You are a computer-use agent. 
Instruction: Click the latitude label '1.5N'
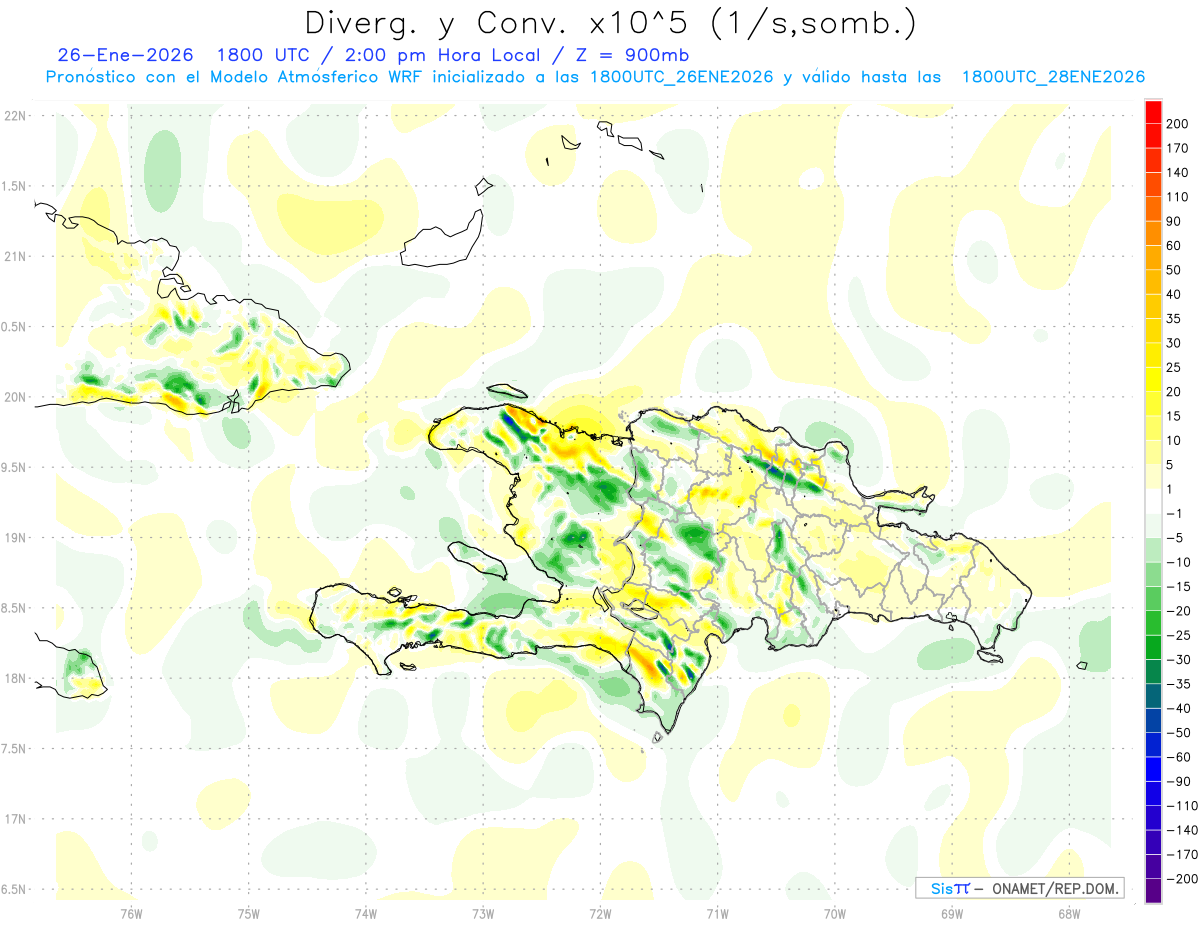click(14, 186)
